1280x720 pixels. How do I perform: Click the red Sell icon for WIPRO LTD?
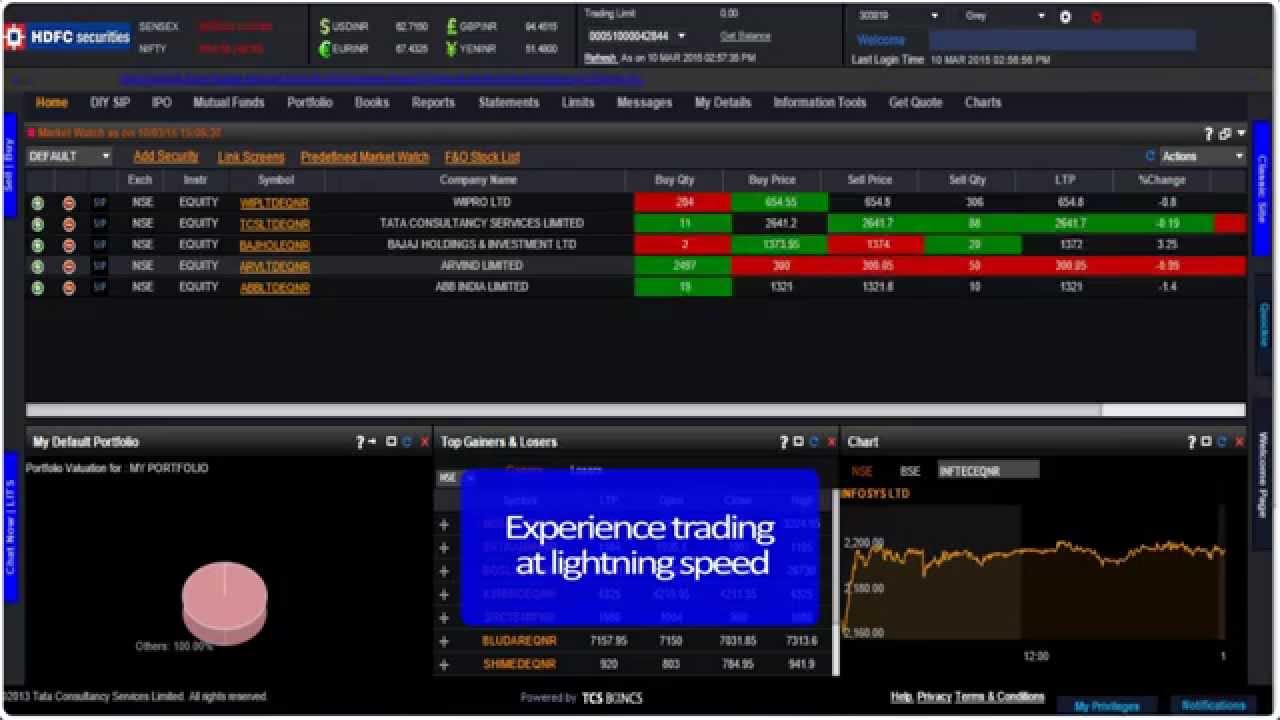tap(69, 203)
